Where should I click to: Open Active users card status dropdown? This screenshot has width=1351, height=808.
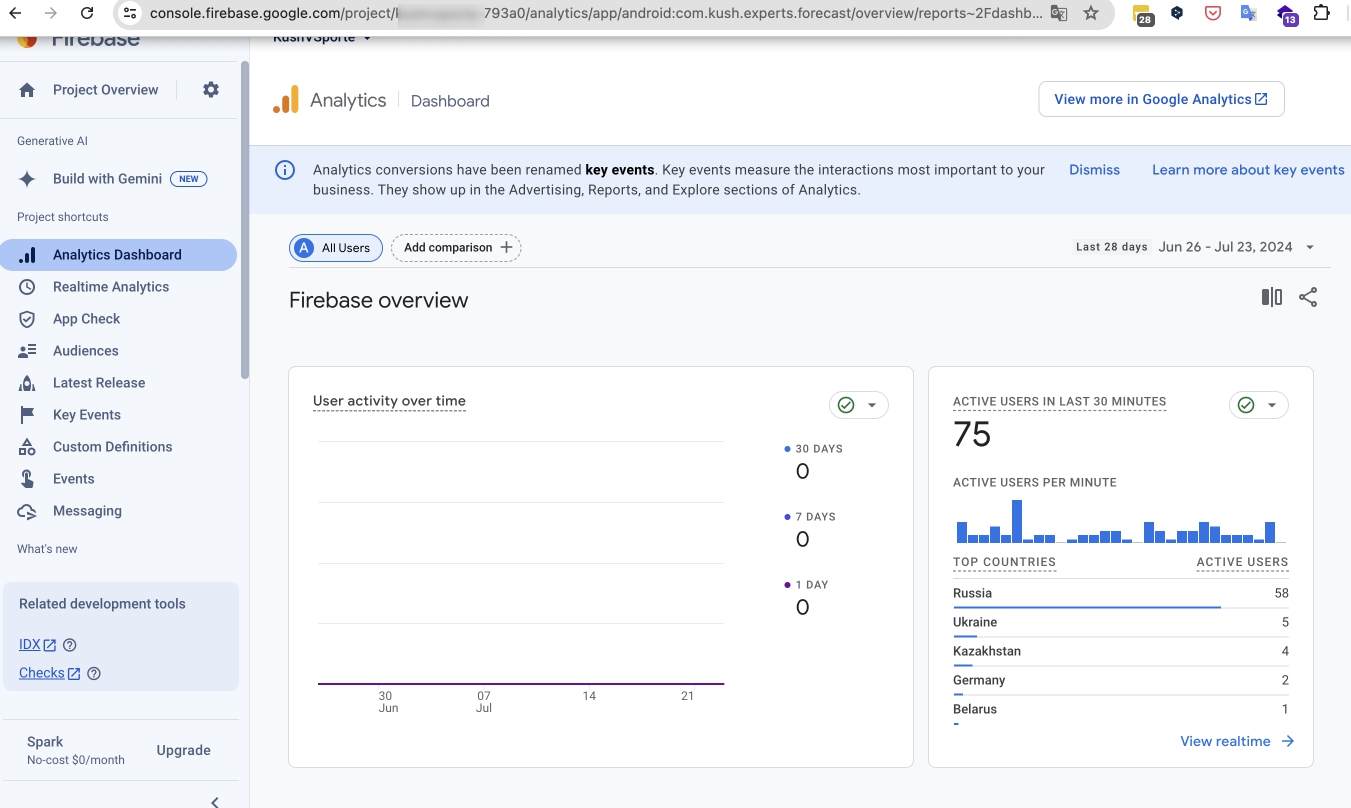pos(1259,405)
